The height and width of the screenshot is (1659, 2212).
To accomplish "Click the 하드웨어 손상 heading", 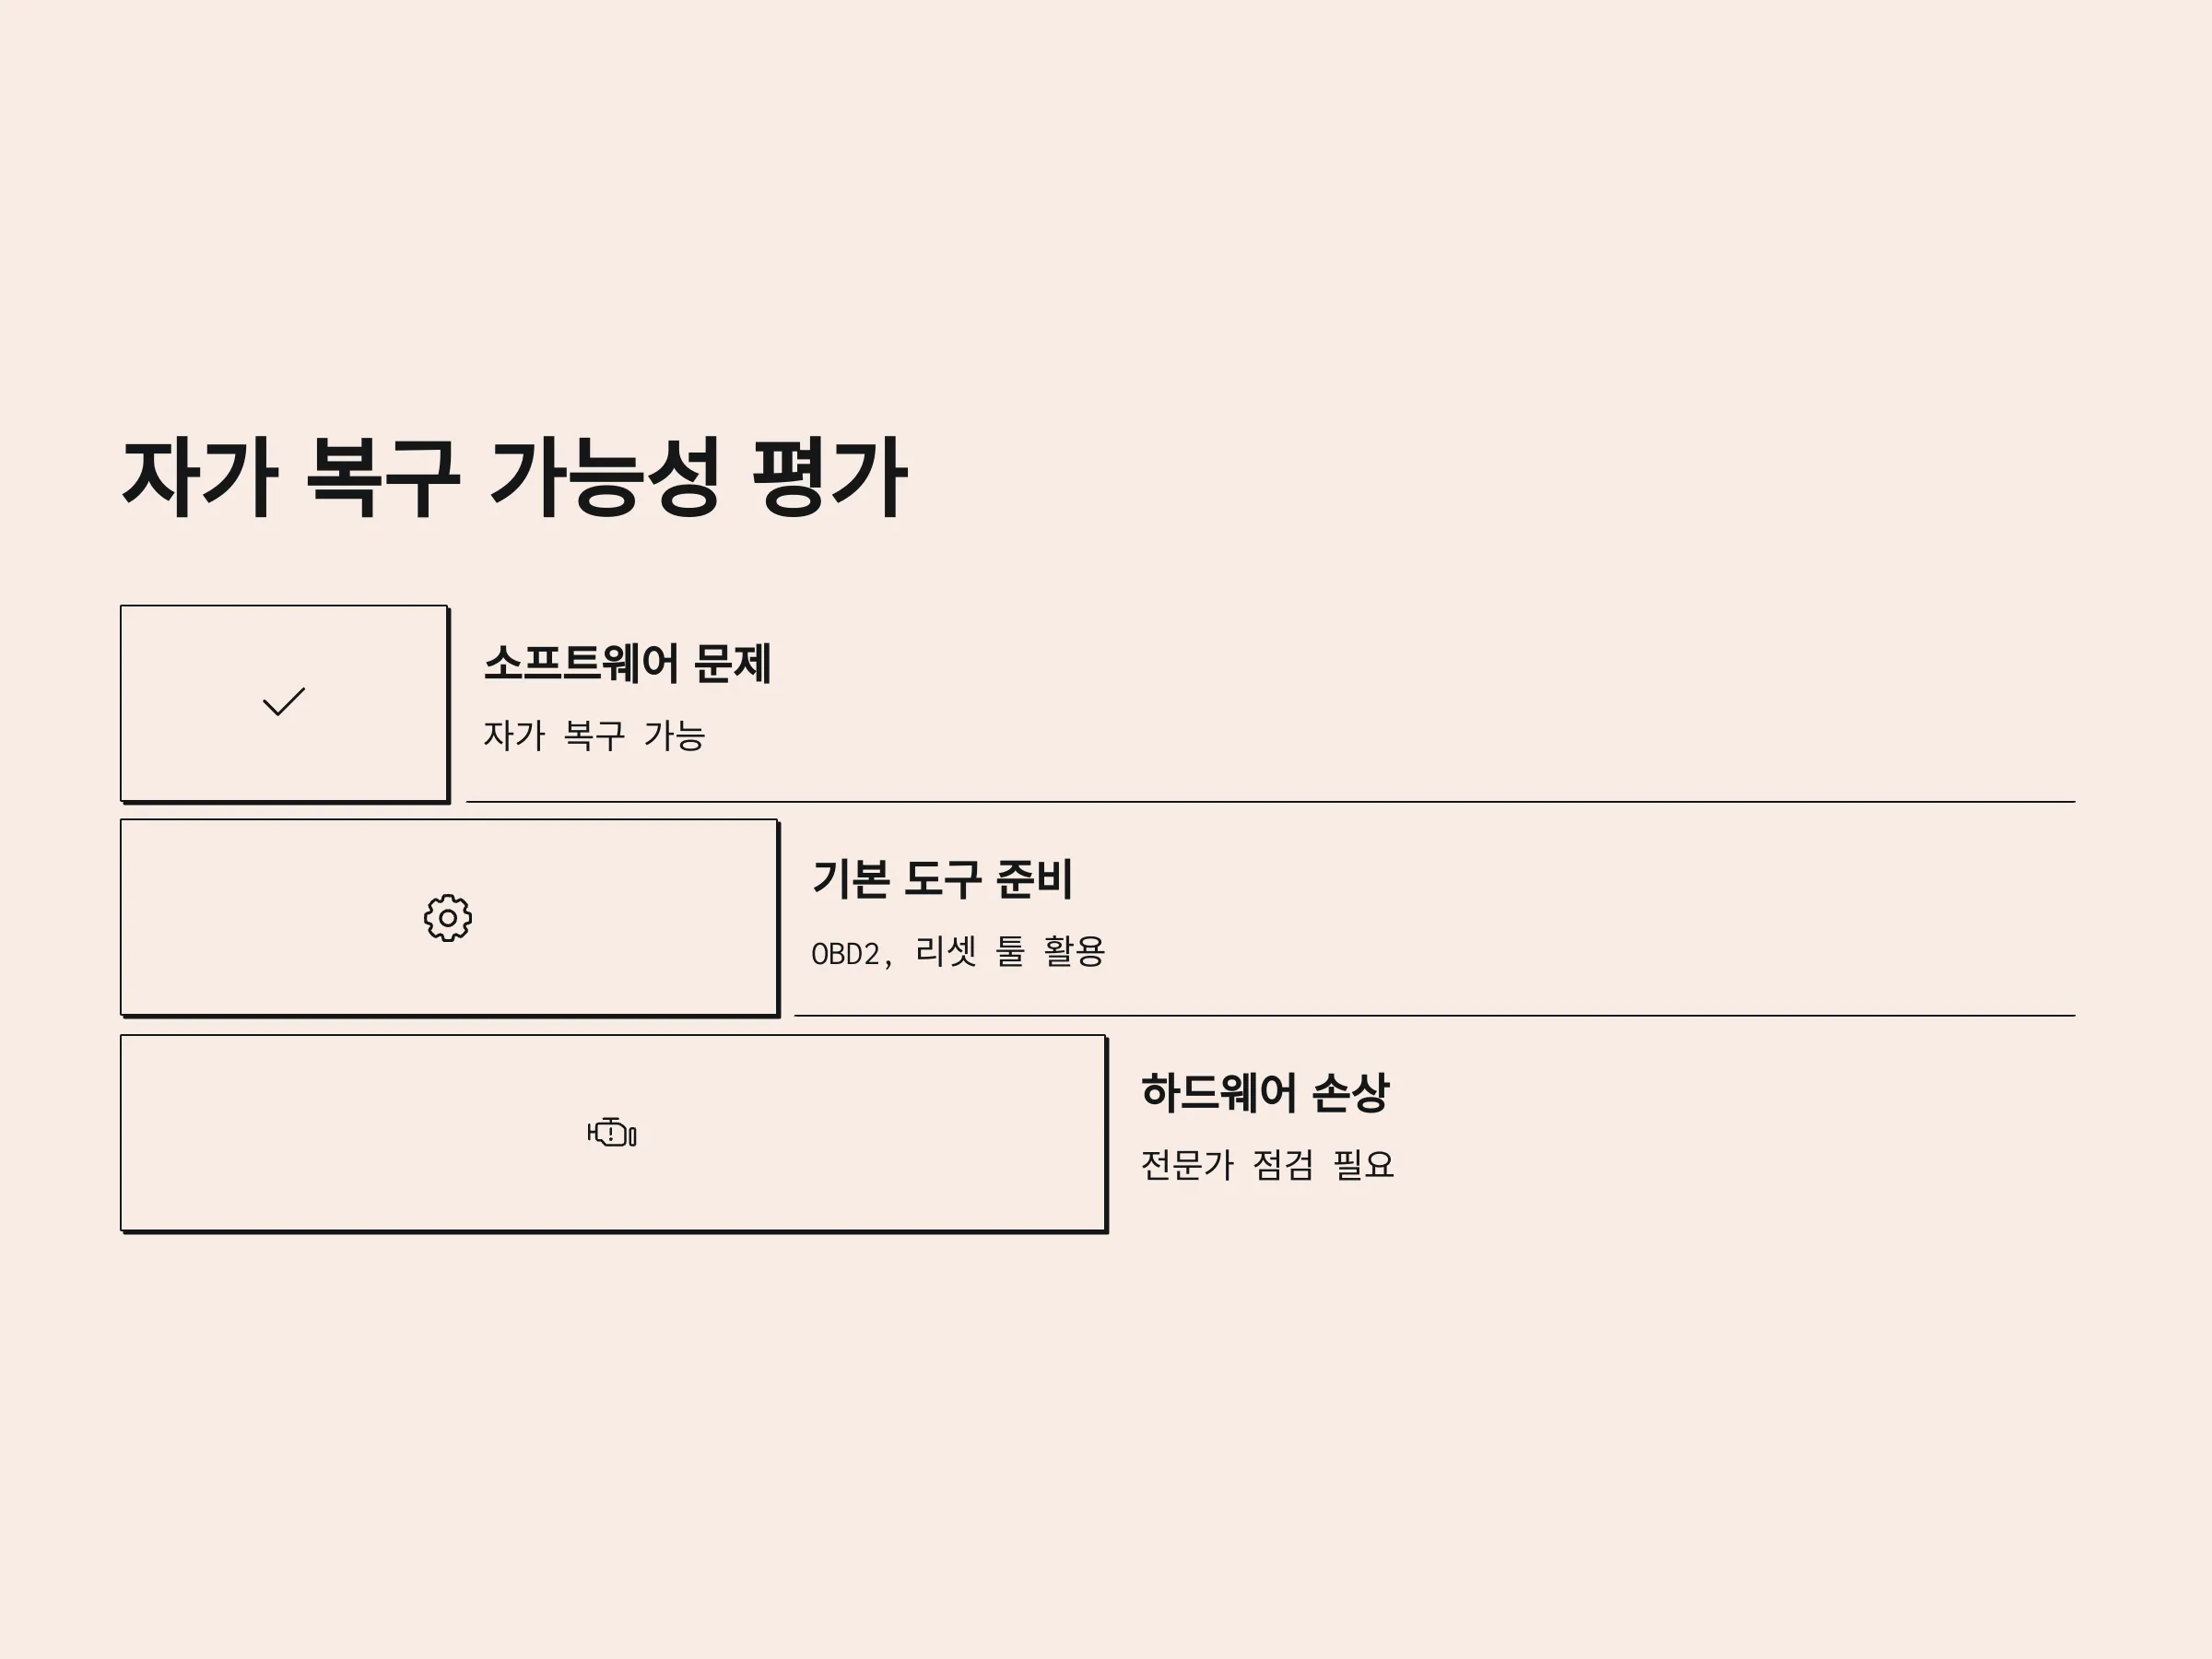I will pyautogui.click(x=1265, y=1092).
